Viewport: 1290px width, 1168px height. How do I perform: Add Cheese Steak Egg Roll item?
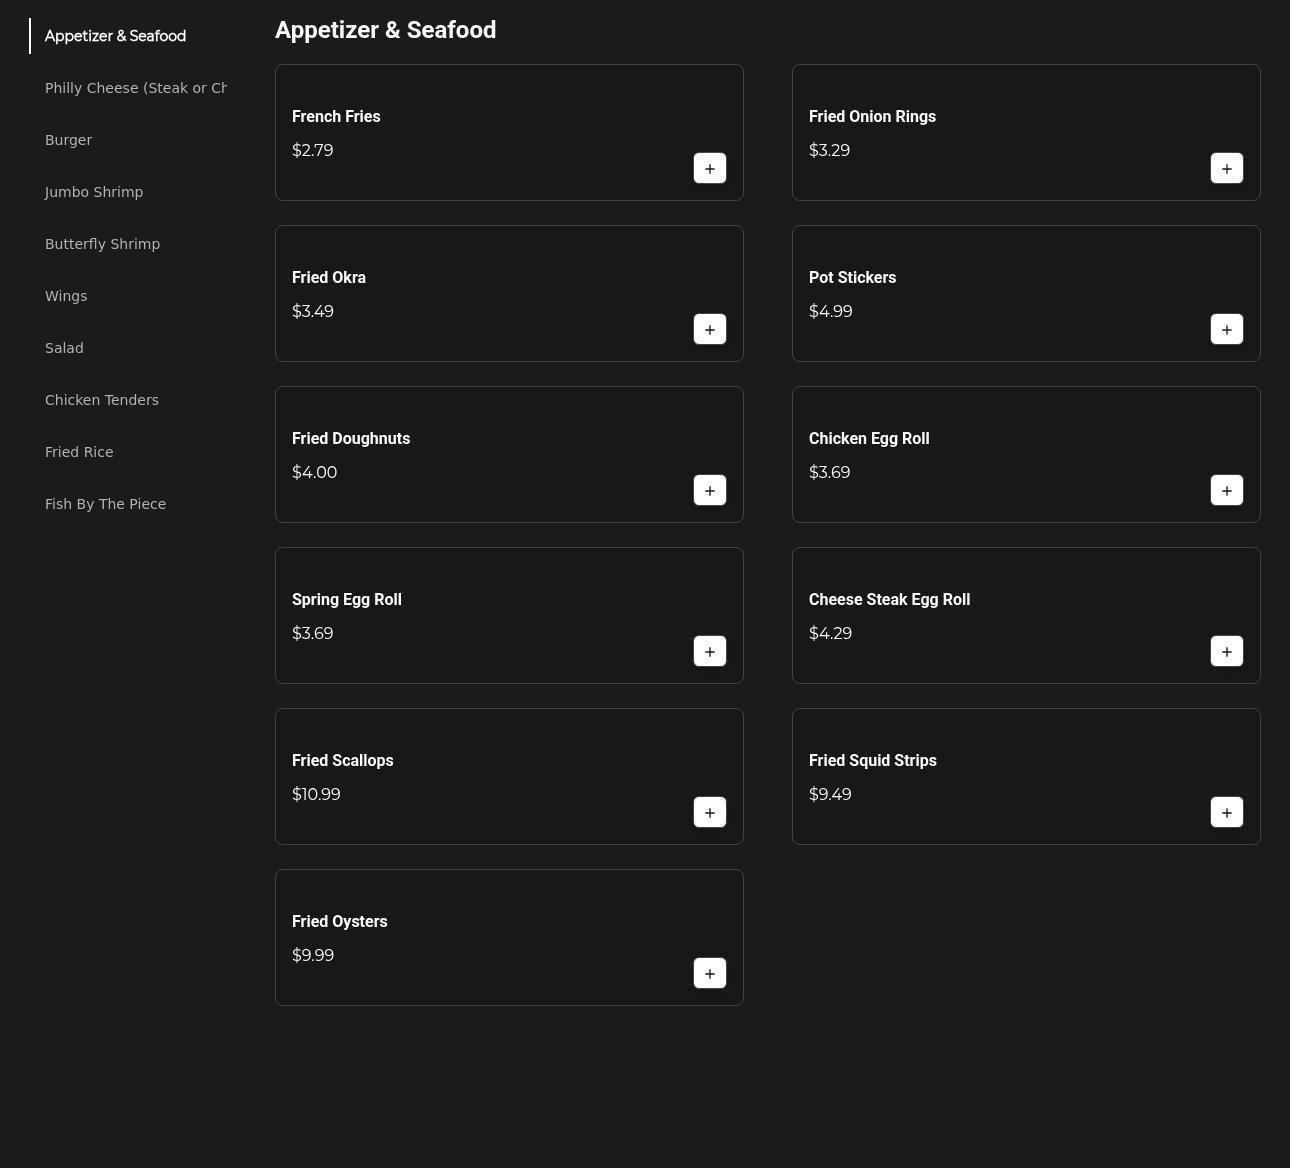coord(1226,651)
